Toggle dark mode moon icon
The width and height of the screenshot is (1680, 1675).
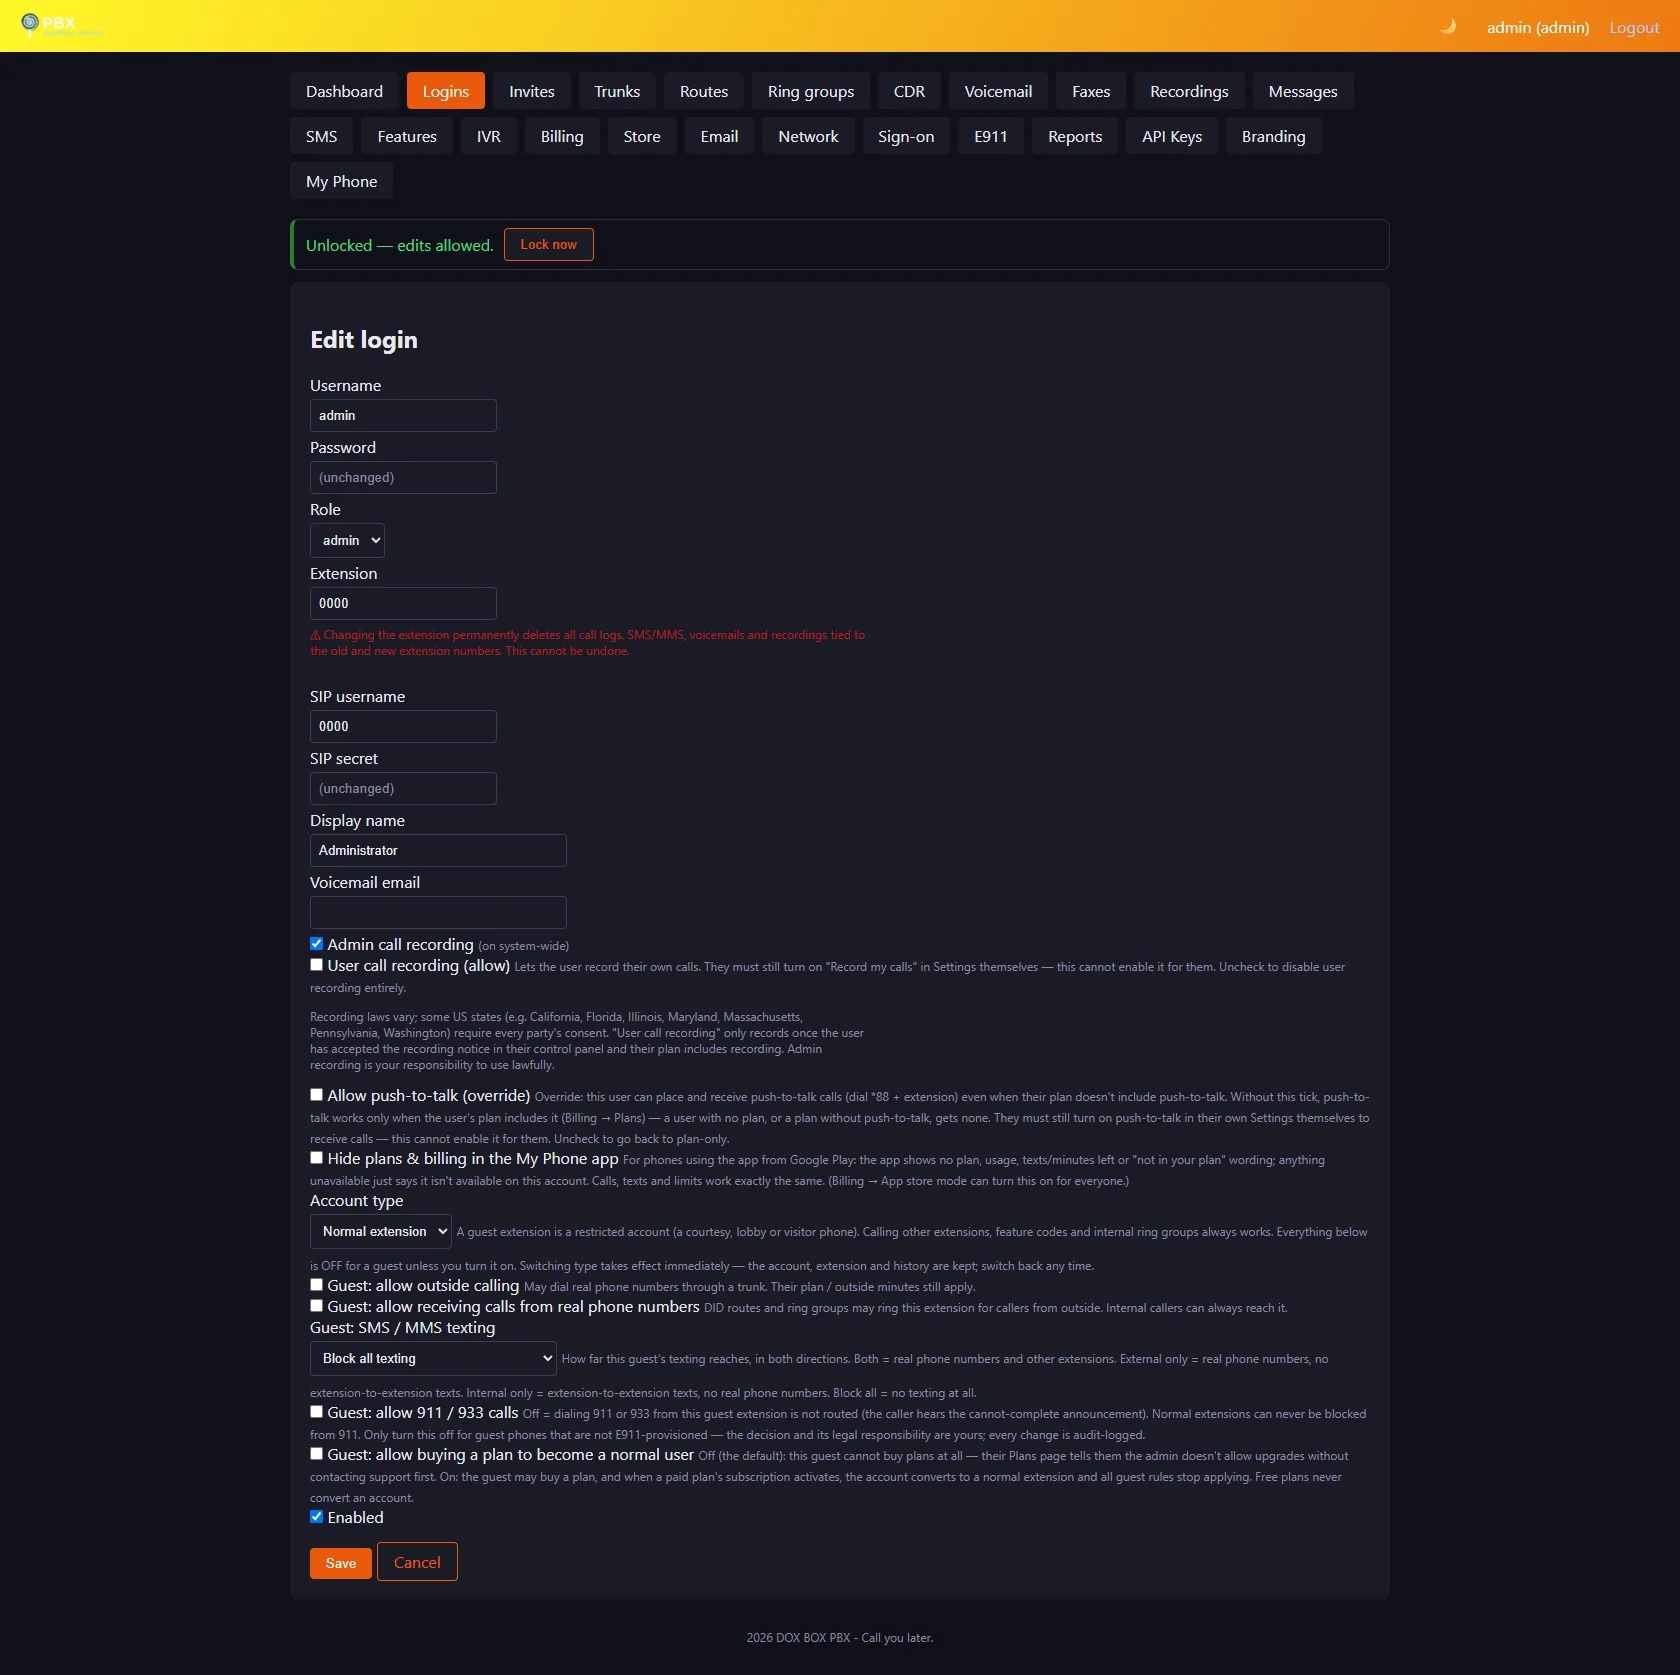[1448, 27]
